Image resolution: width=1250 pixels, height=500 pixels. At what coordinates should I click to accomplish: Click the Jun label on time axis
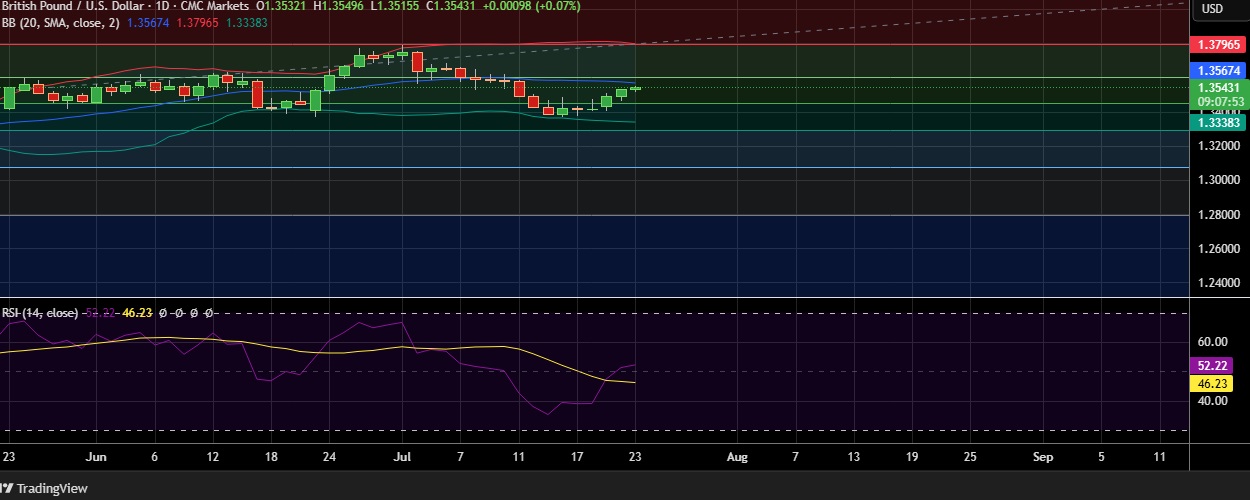tap(96, 456)
